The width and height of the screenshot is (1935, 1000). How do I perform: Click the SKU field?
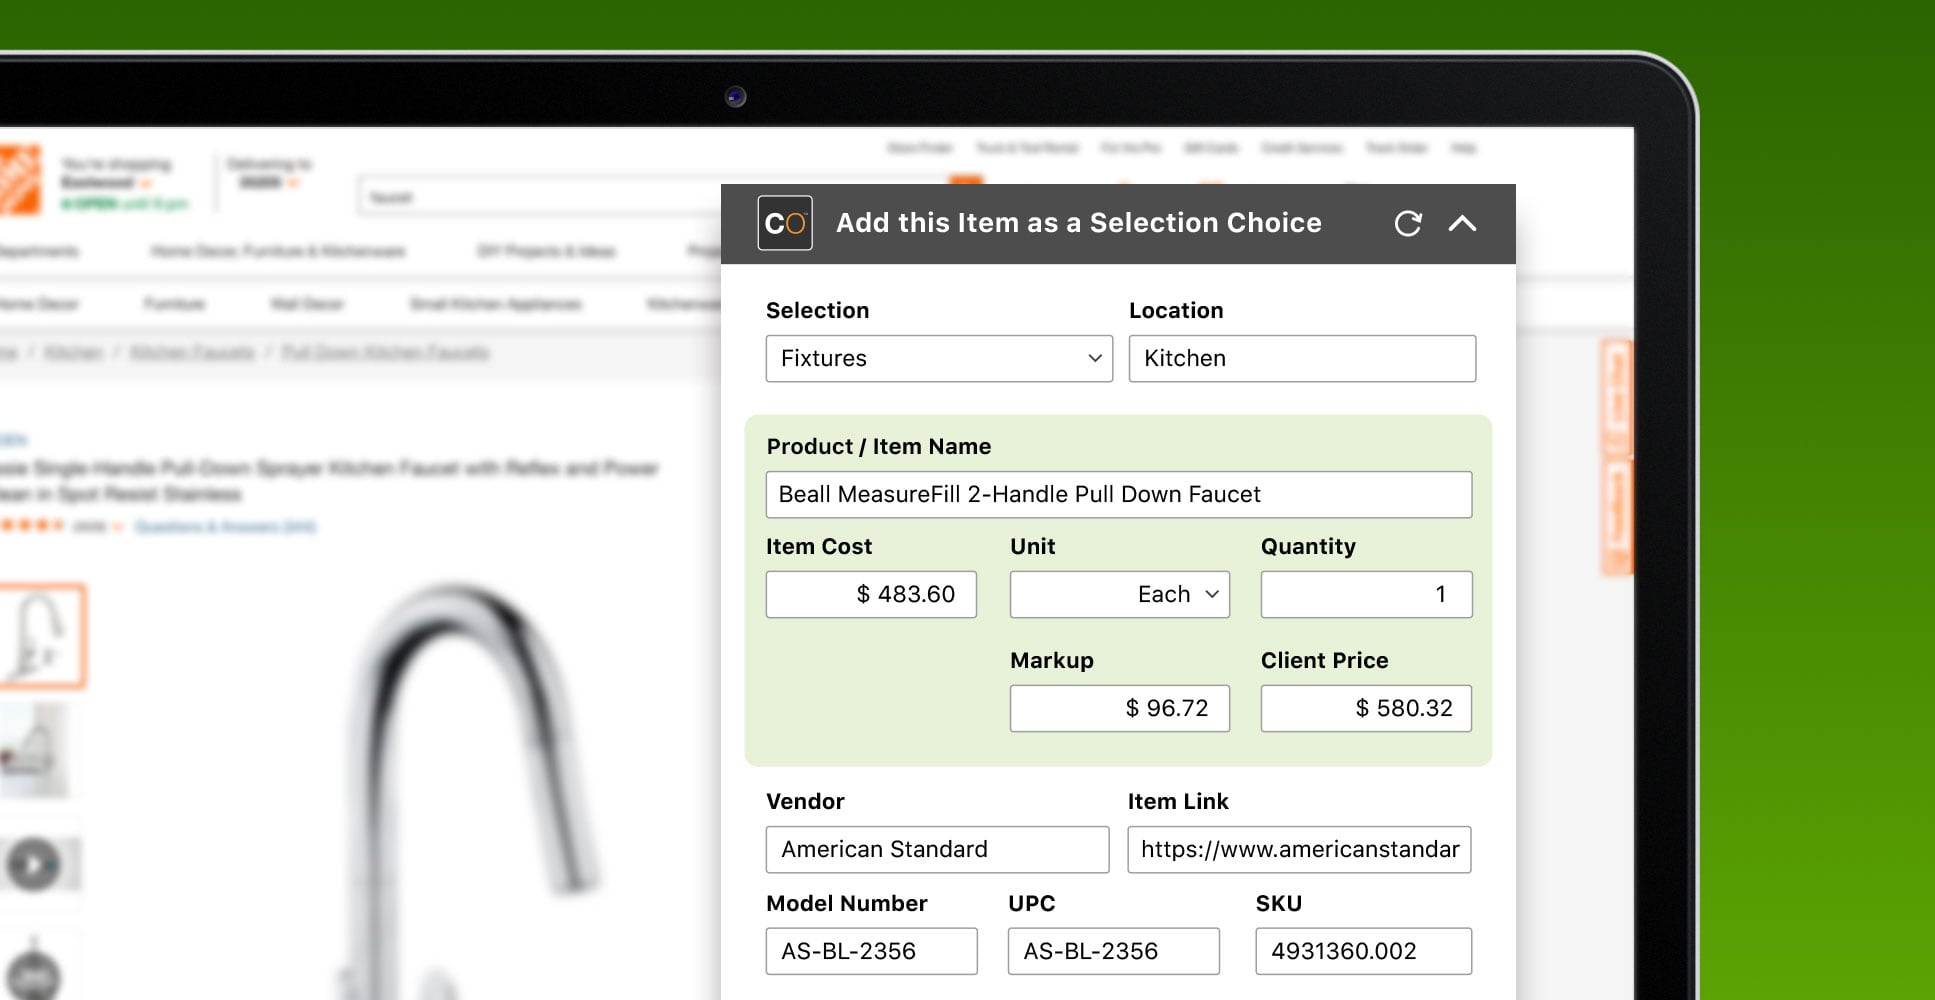point(1363,951)
